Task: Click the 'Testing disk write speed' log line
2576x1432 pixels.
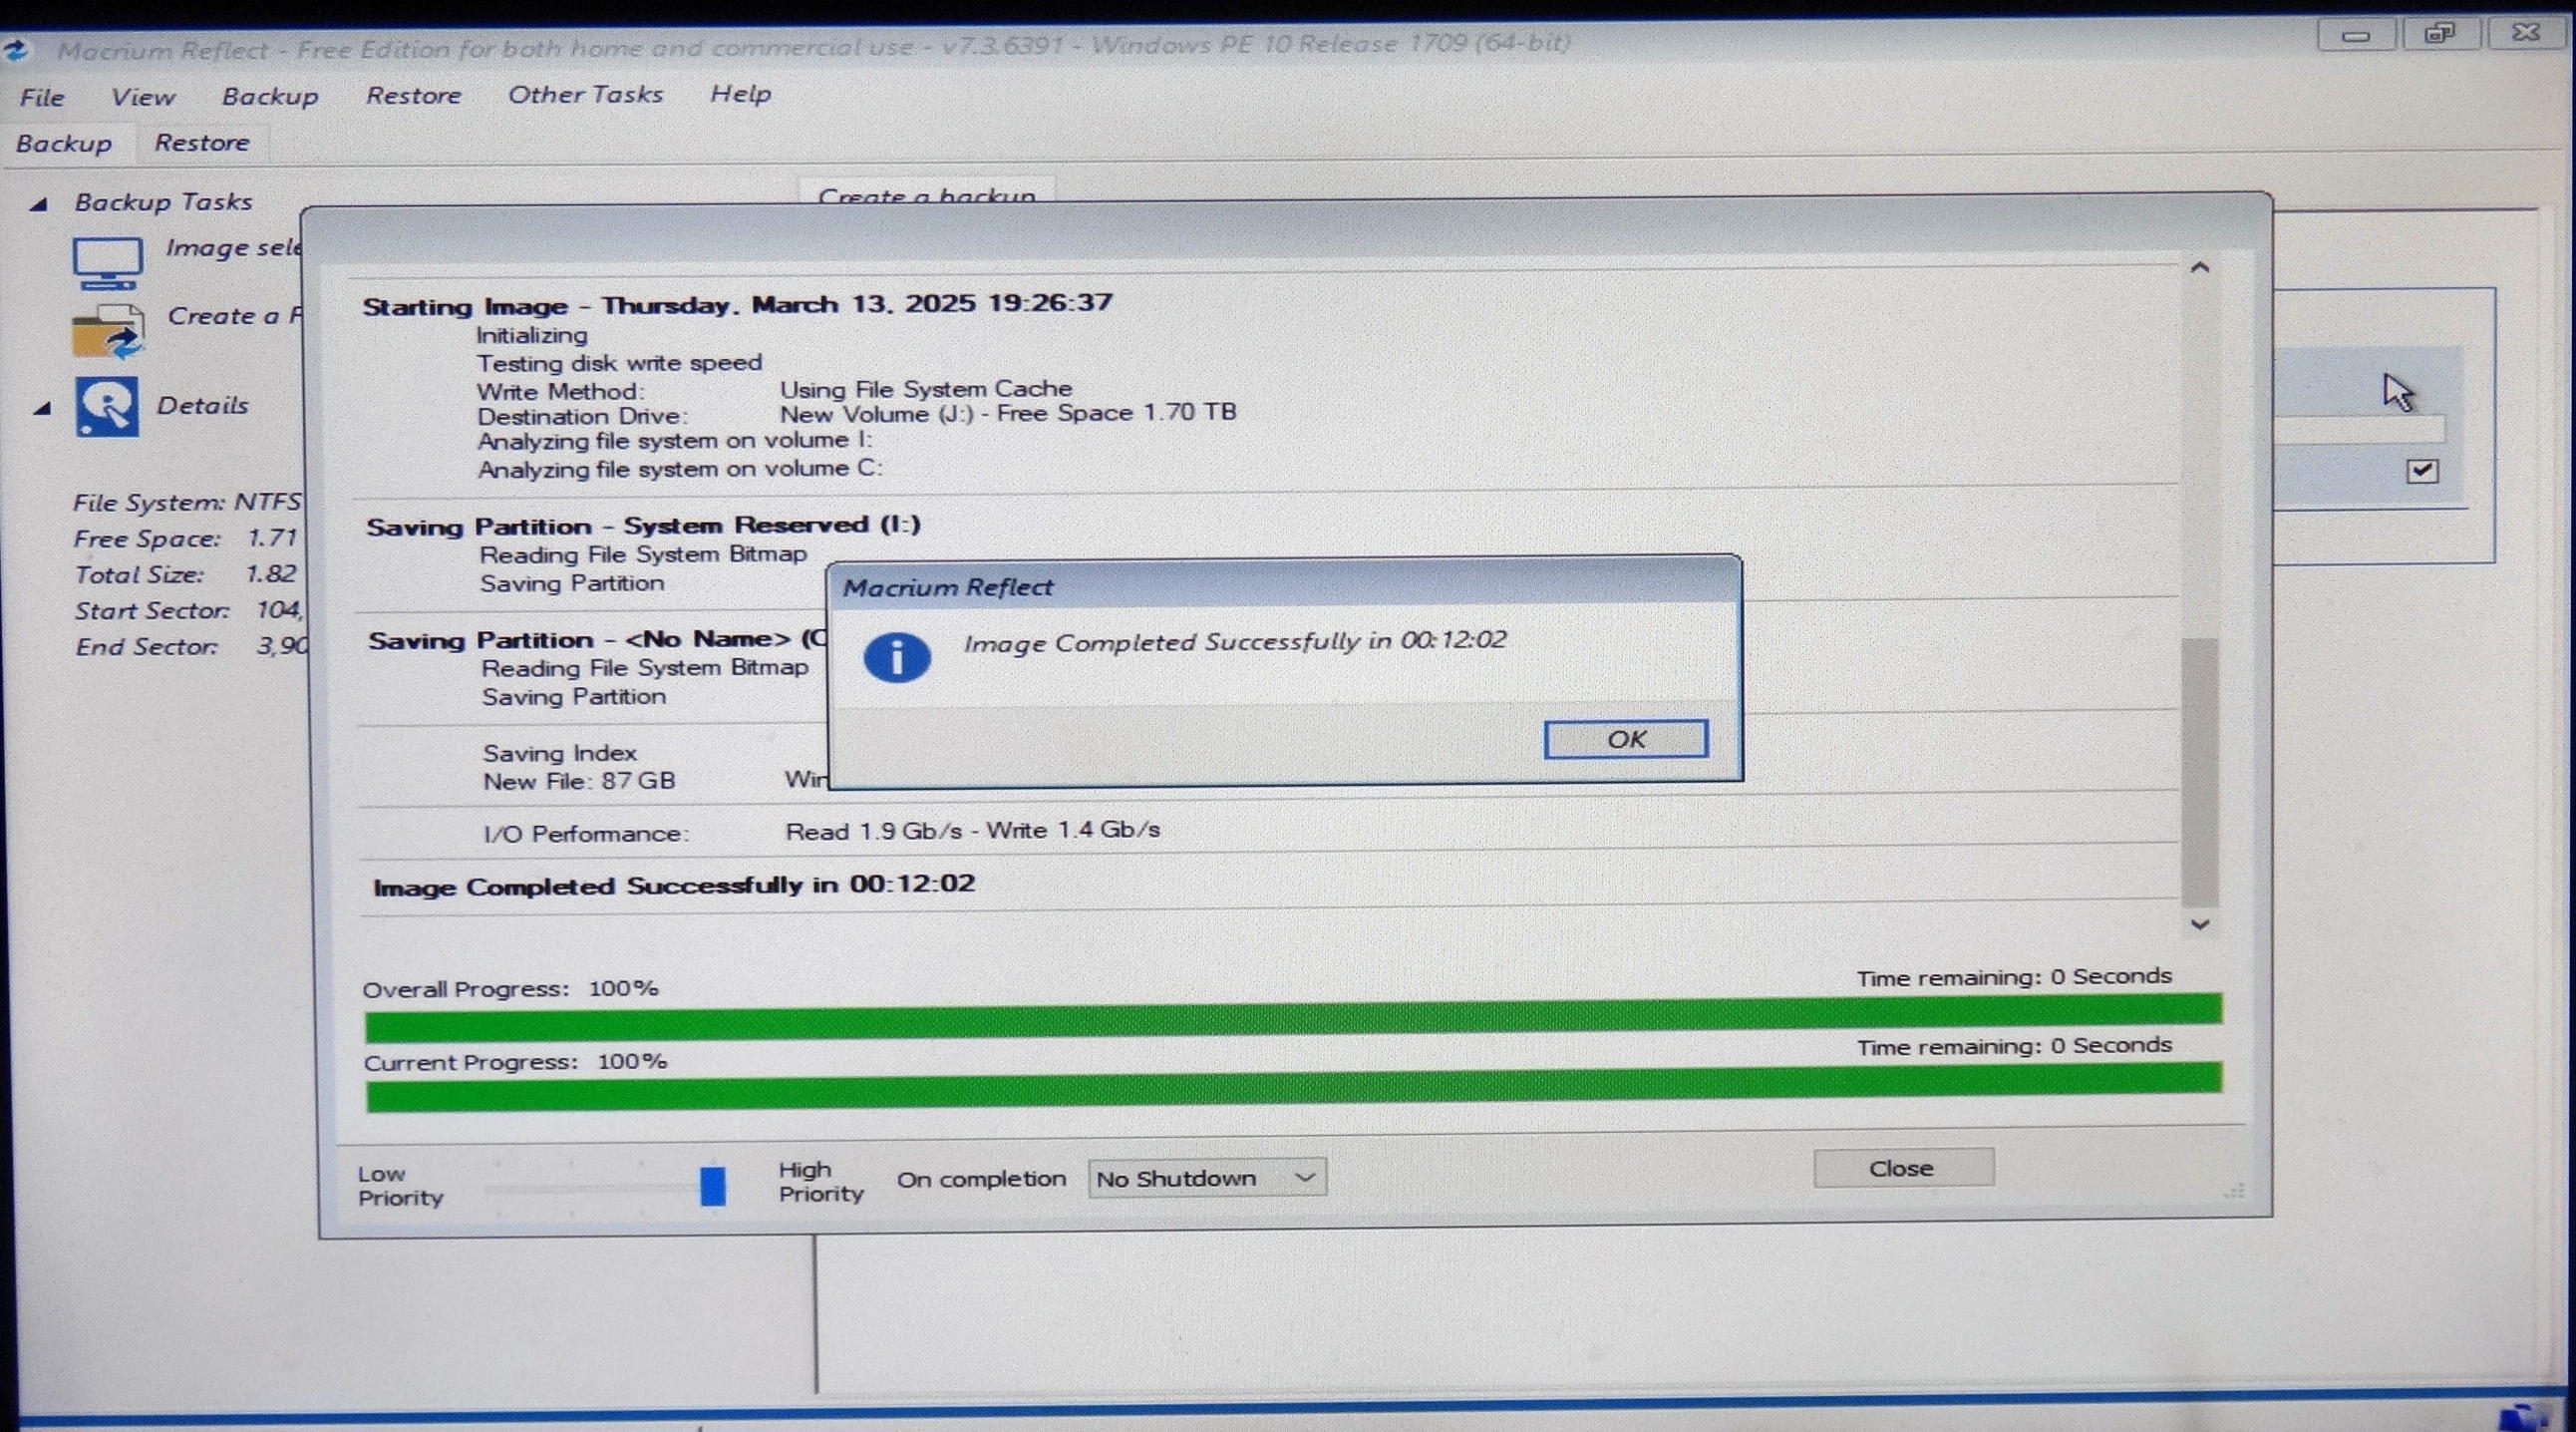Action: (619, 363)
